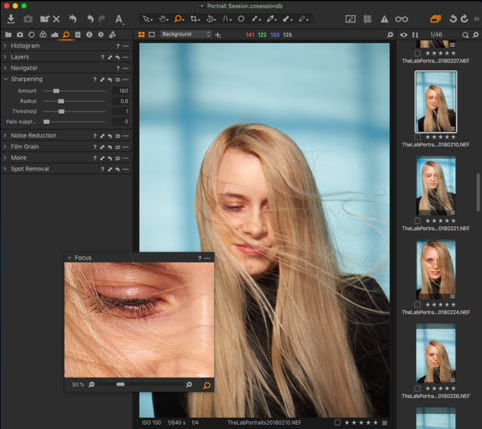The width and height of the screenshot is (482, 429).
Task: Click the Exposure warning triangle icon
Action: [384, 19]
